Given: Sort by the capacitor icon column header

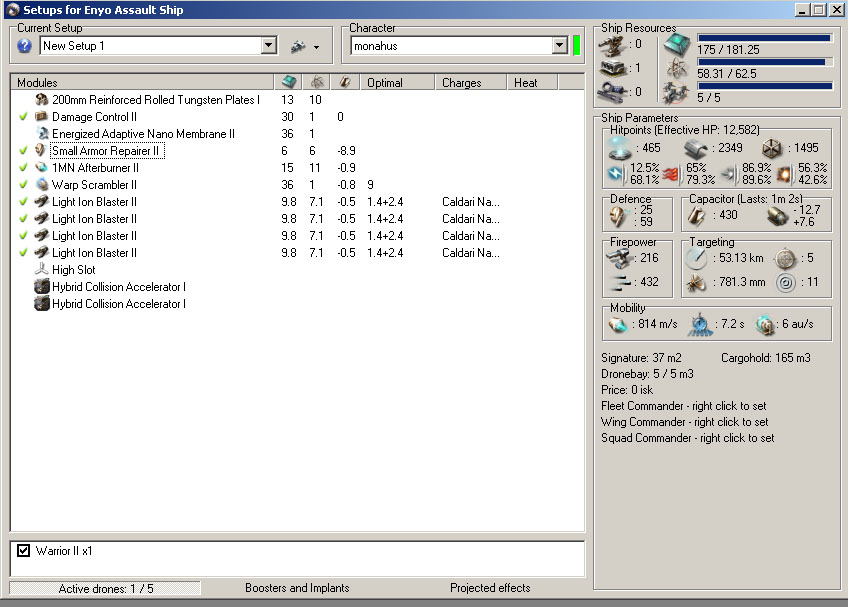Looking at the screenshot, I should [345, 83].
